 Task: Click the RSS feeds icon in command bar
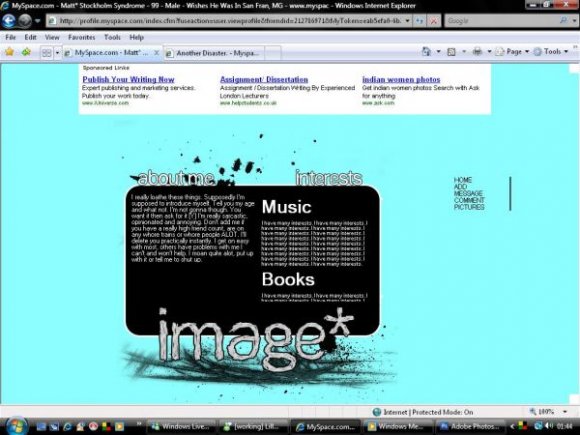click(x=451, y=52)
